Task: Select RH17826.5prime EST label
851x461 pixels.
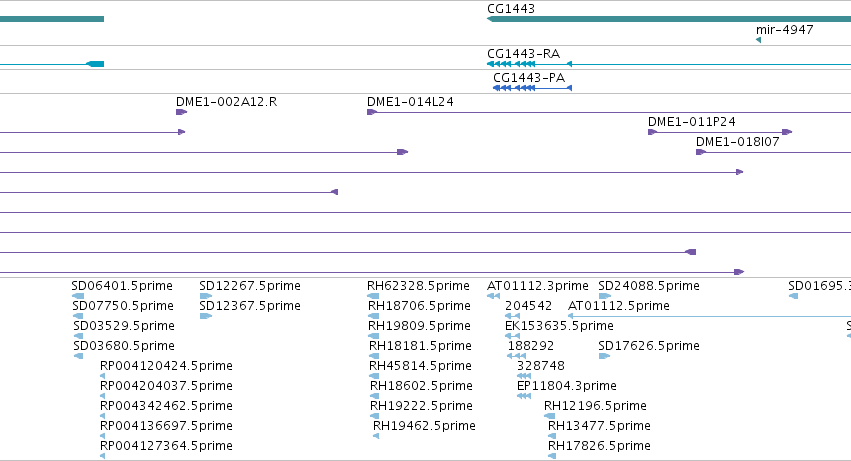Action: pyautogui.click(x=599, y=446)
